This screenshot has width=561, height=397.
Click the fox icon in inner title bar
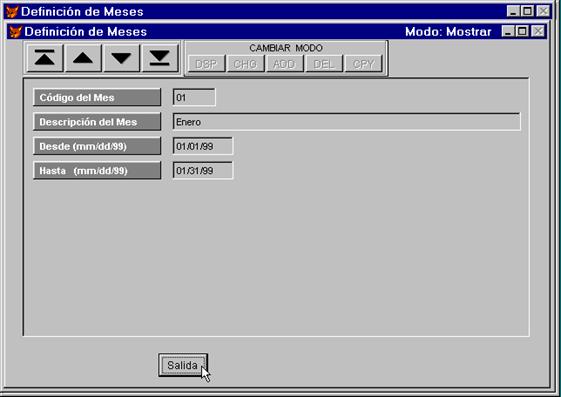15,32
